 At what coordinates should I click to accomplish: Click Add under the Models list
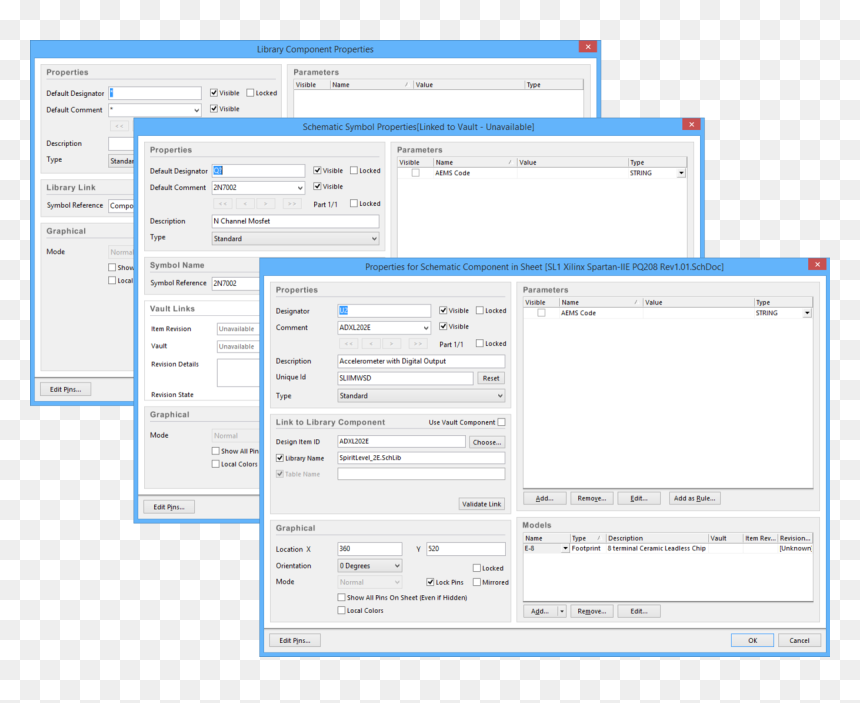[540, 611]
